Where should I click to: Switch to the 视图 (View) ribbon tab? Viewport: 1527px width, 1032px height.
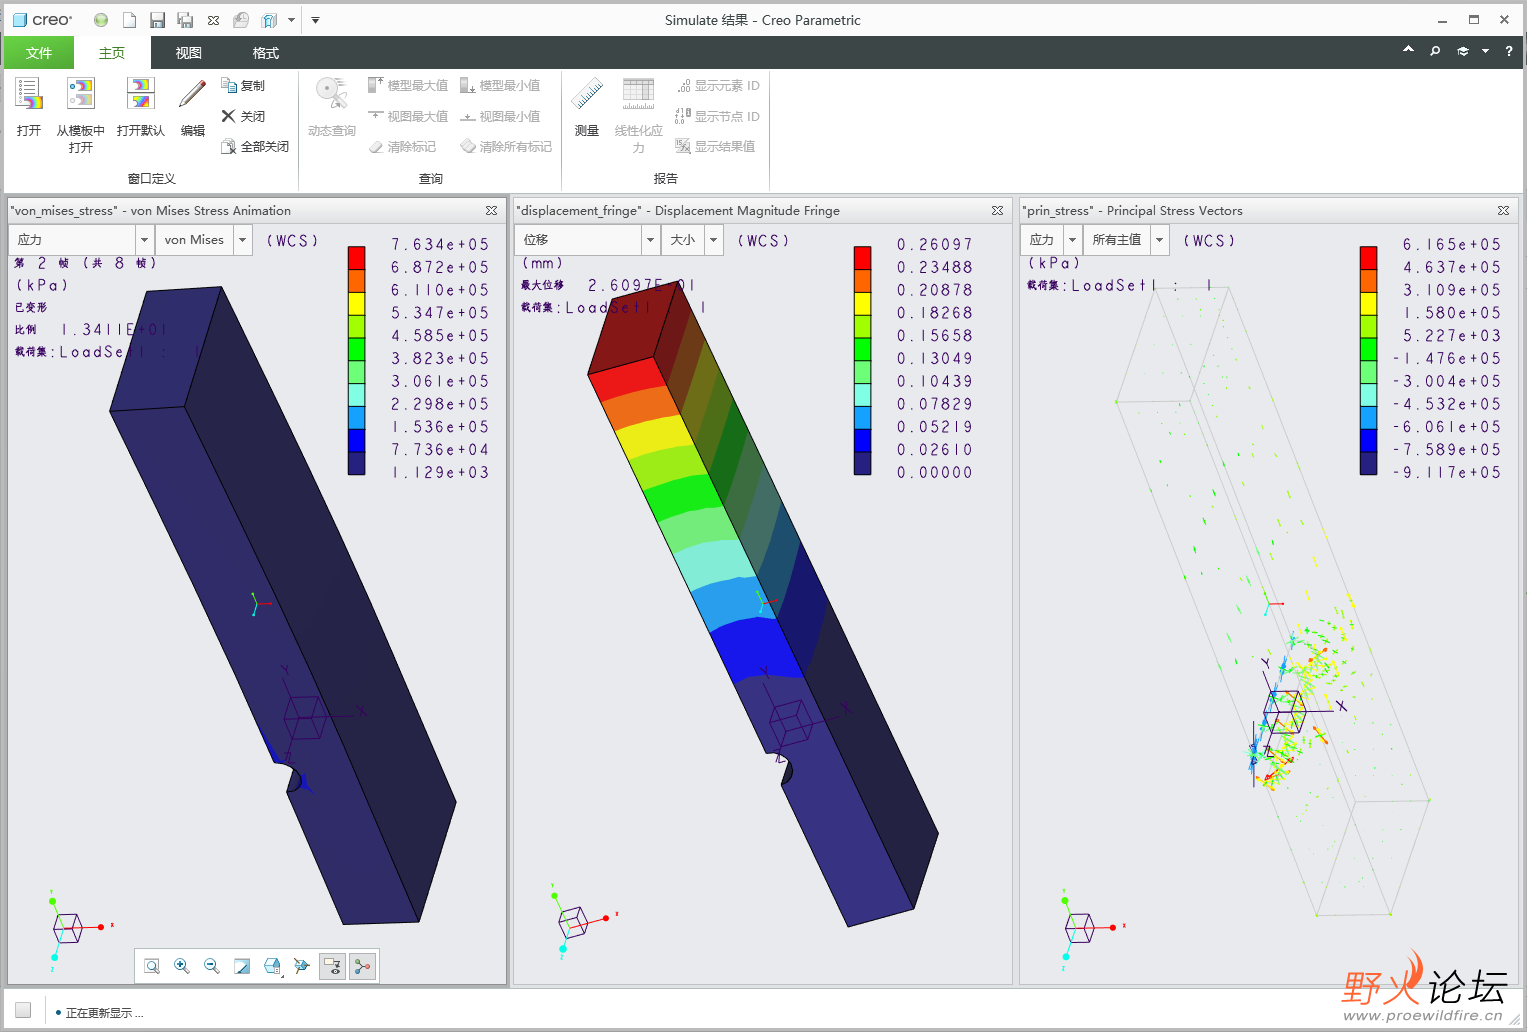tap(189, 53)
